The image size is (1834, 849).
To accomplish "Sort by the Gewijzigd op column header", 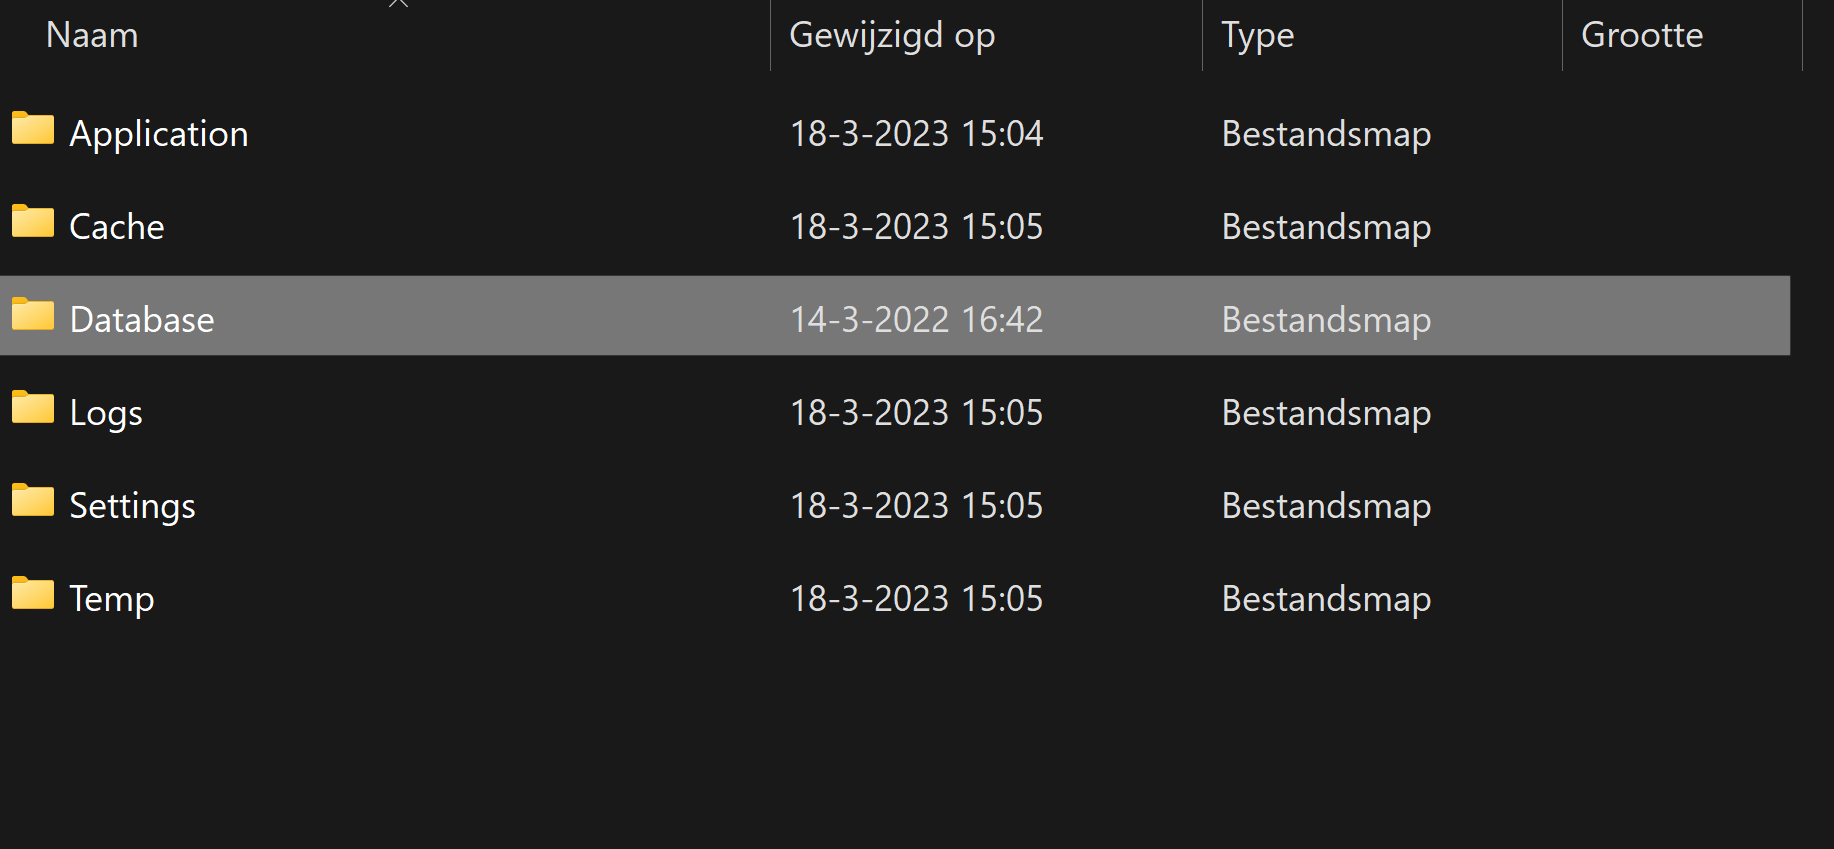I will tap(892, 35).
